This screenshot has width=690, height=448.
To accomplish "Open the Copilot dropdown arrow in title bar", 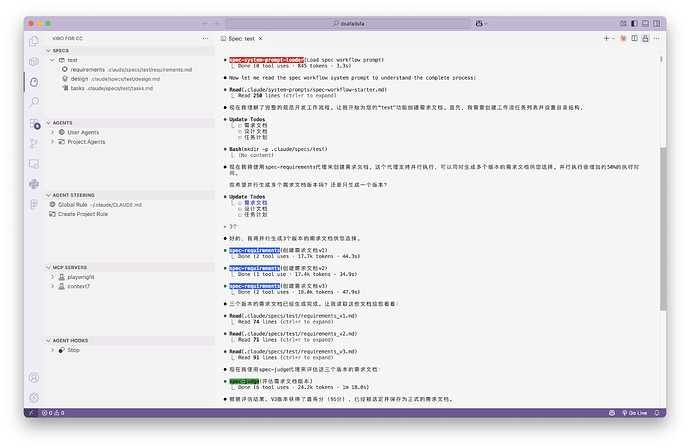I will click(486, 23).
